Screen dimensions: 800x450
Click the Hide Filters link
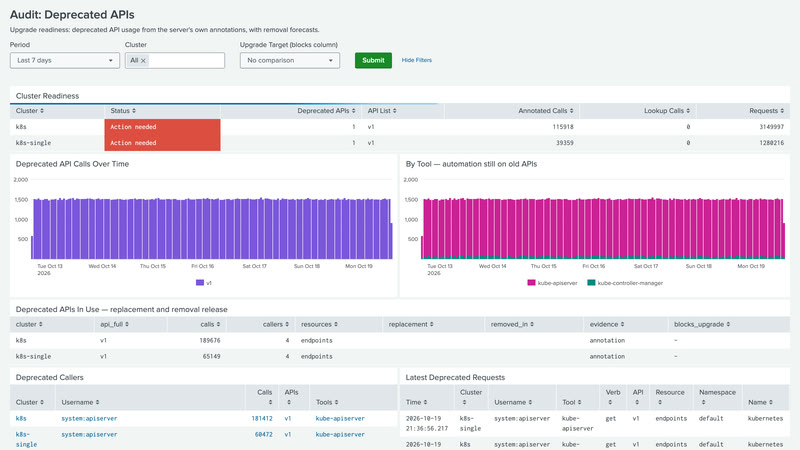[416, 60]
